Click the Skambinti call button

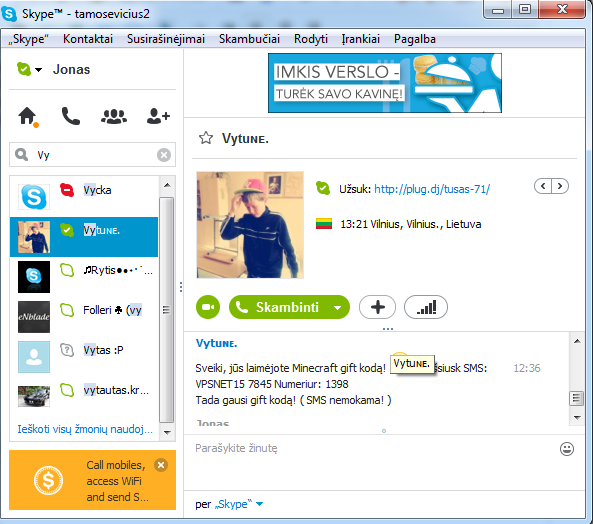click(279, 307)
